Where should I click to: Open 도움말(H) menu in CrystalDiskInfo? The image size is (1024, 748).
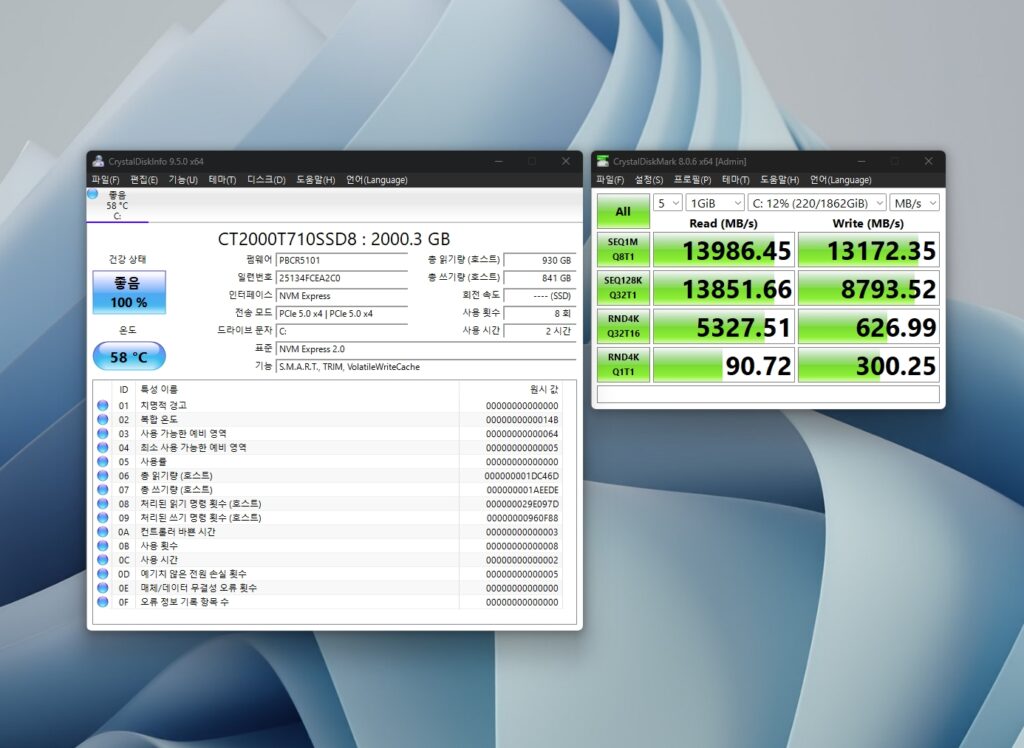pyautogui.click(x=315, y=180)
